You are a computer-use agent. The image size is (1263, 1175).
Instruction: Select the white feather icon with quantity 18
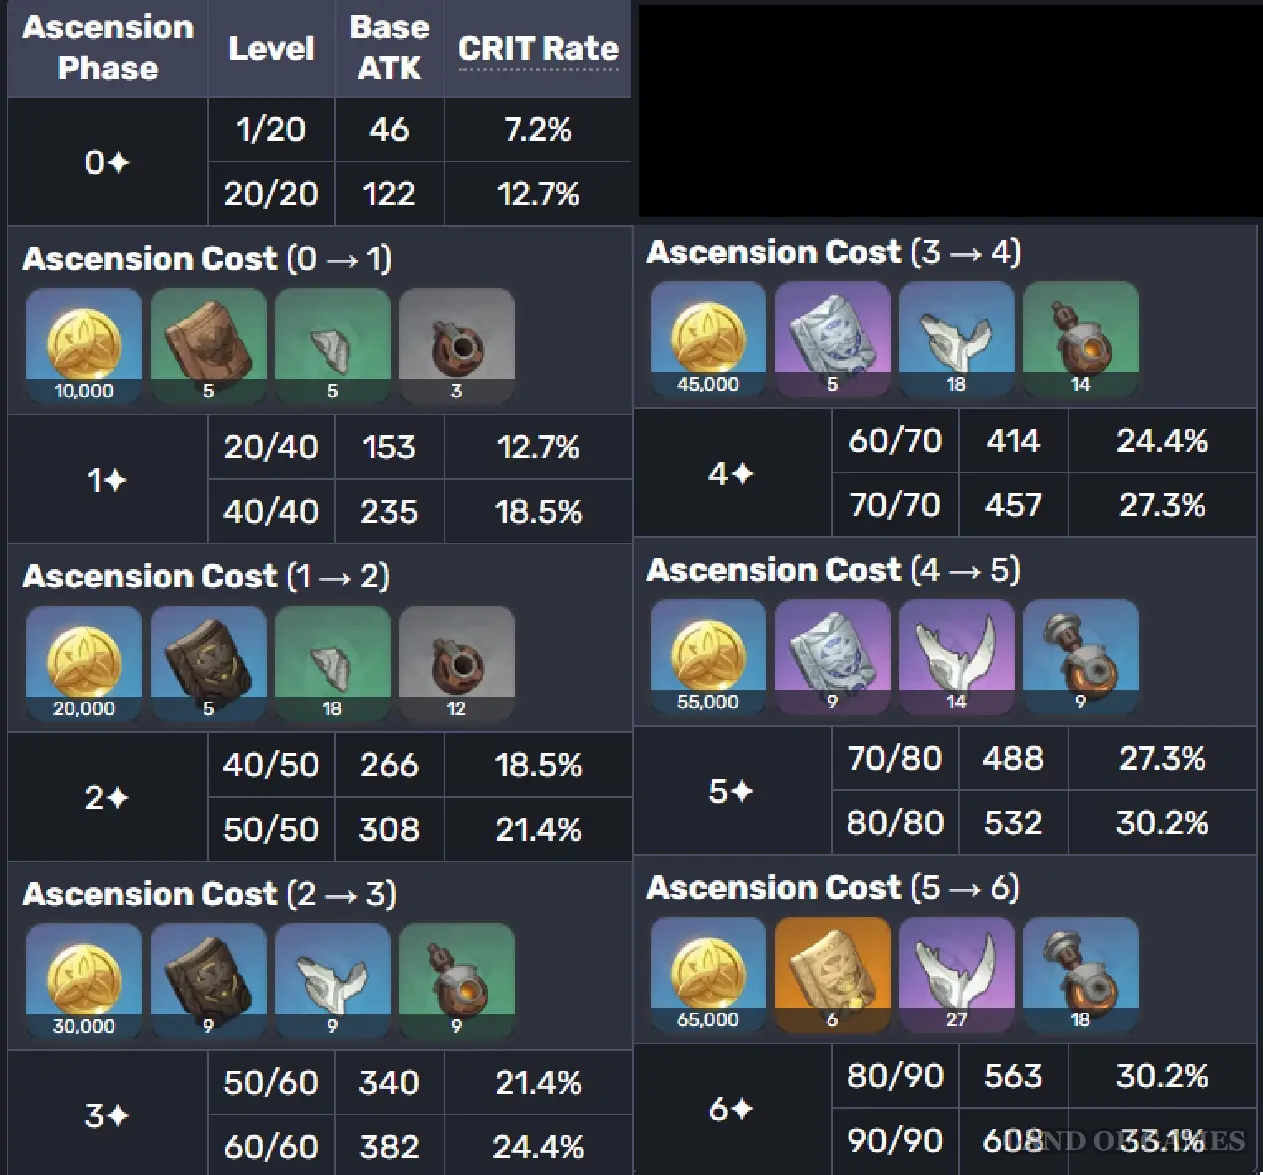click(x=956, y=339)
